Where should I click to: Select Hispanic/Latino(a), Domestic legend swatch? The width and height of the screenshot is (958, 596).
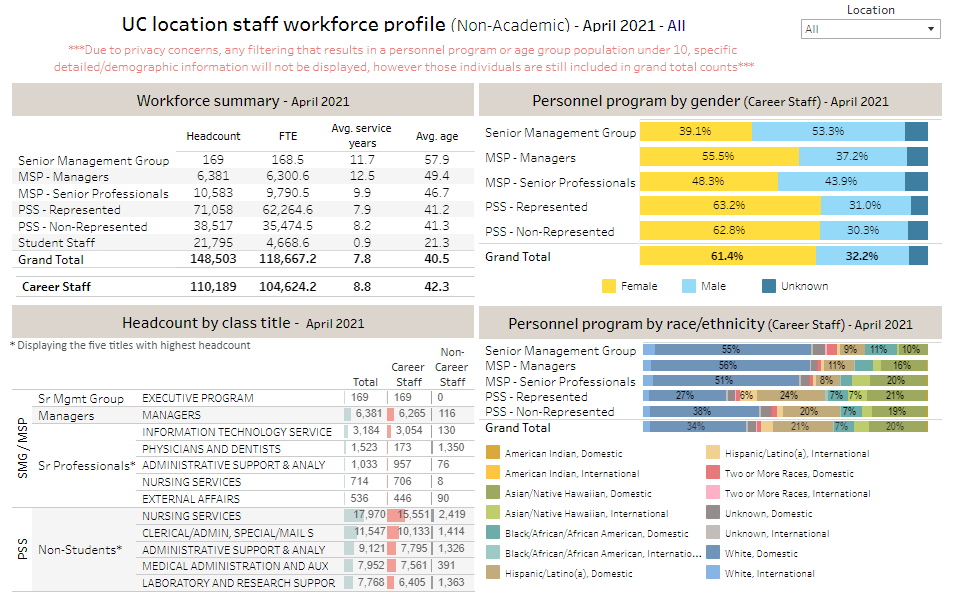492,573
